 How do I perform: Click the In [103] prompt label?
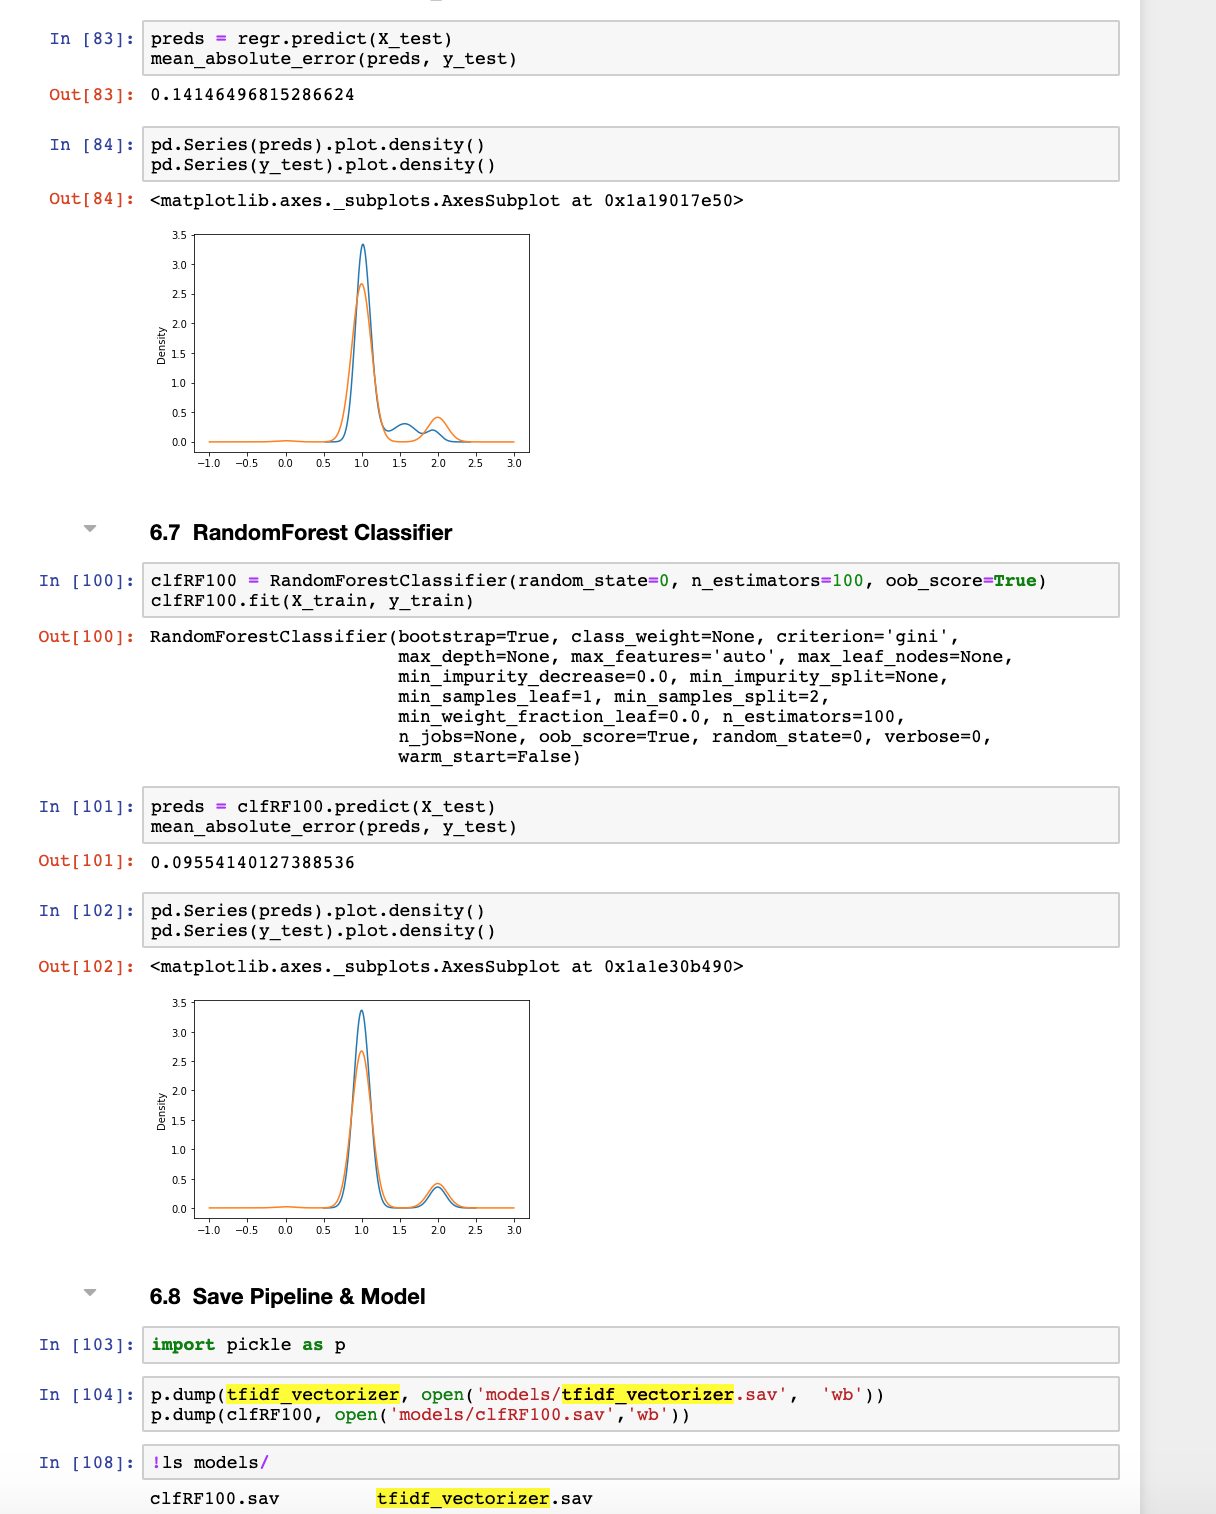pos(87,1345)
